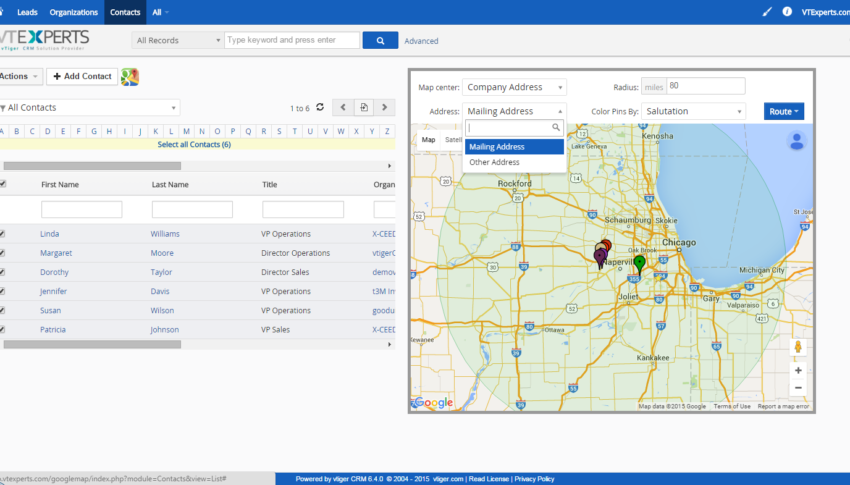Toggle the select-all checkbox in header
Screen dimensions: 850x485
click(x=3, y=184)
